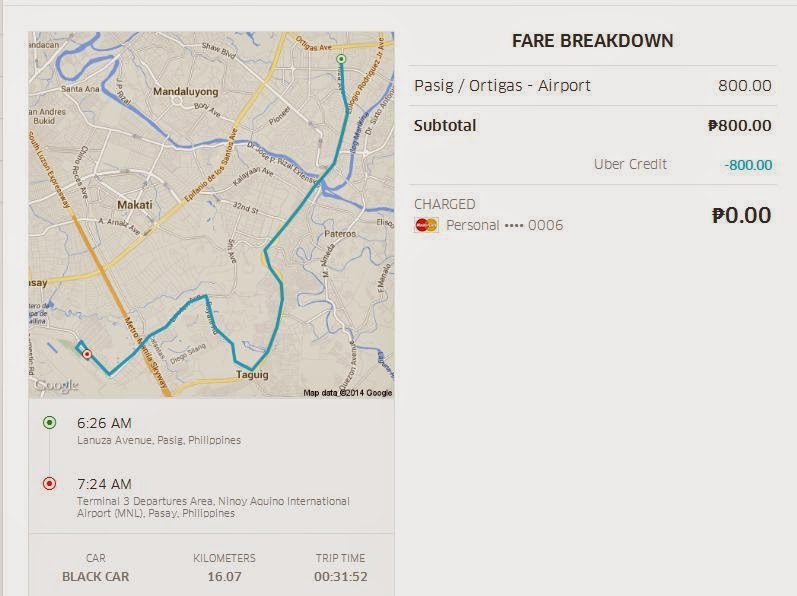This screenshot has width=797, height=596.
Task: Select the Terminal 3 Departures drop-off address
Action: coord(212,506)
